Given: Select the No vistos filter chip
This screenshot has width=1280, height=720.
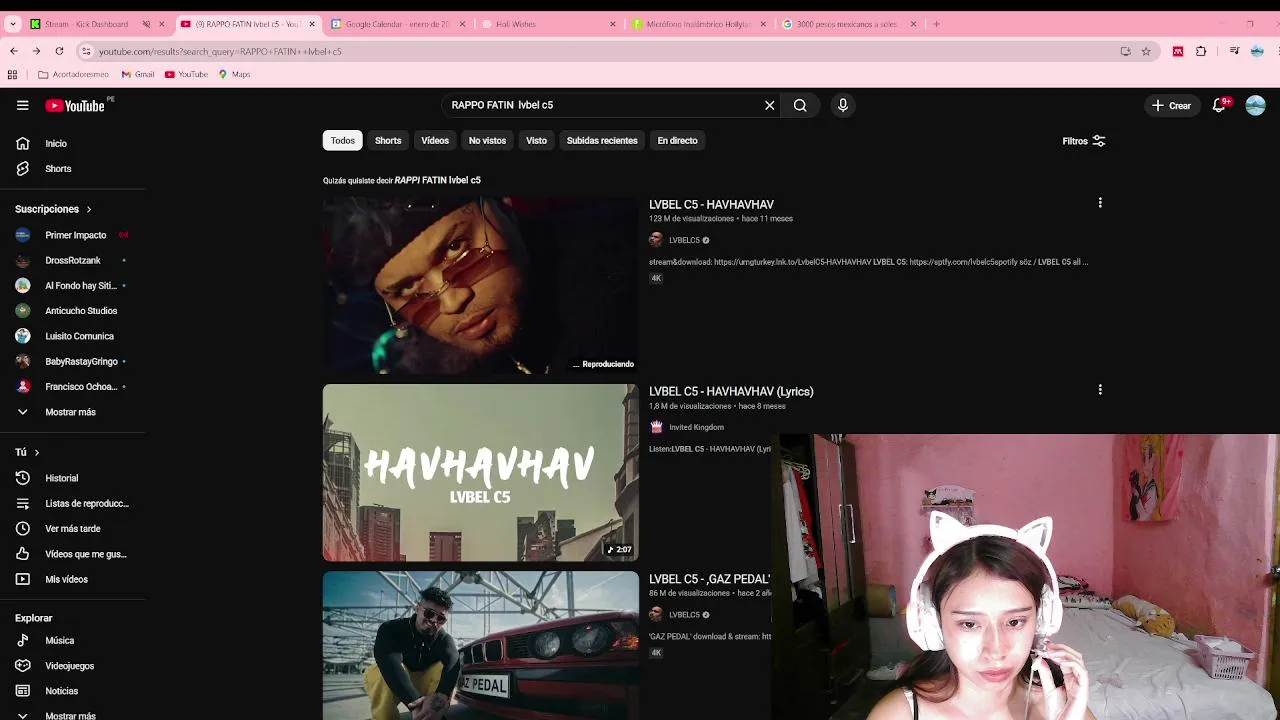Looking at the screenshot, I should click(487, 140).
